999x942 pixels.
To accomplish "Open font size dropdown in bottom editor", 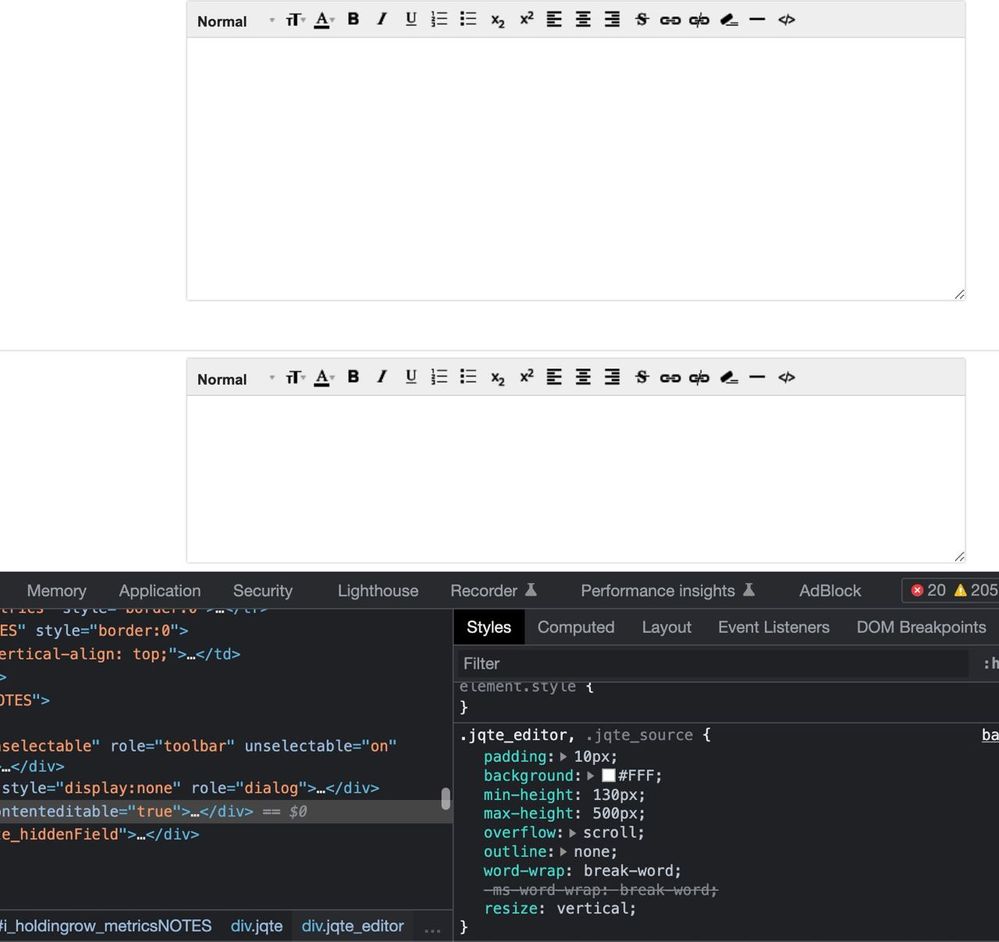I will point(295,377).
